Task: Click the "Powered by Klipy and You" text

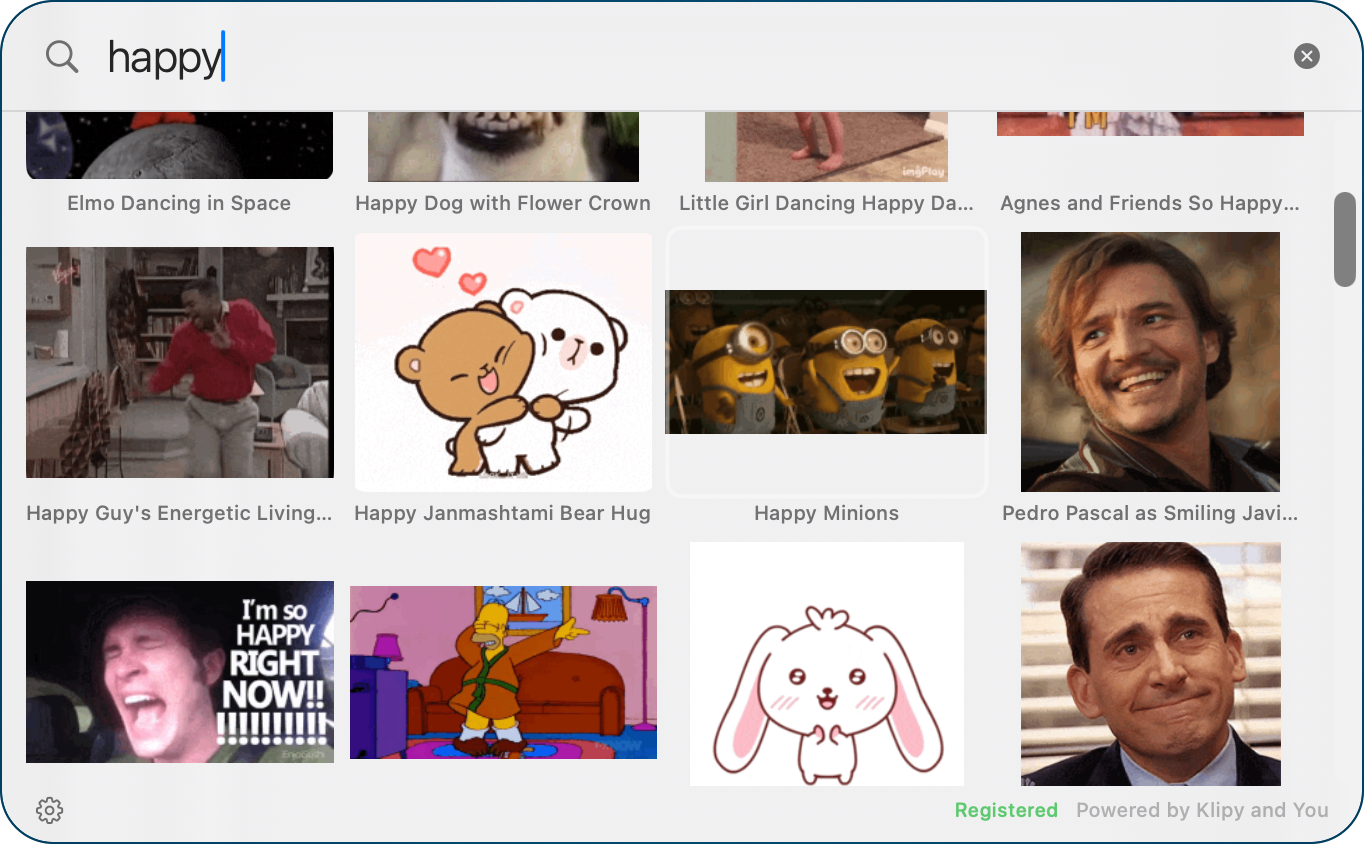Action: pos(1202,810)
